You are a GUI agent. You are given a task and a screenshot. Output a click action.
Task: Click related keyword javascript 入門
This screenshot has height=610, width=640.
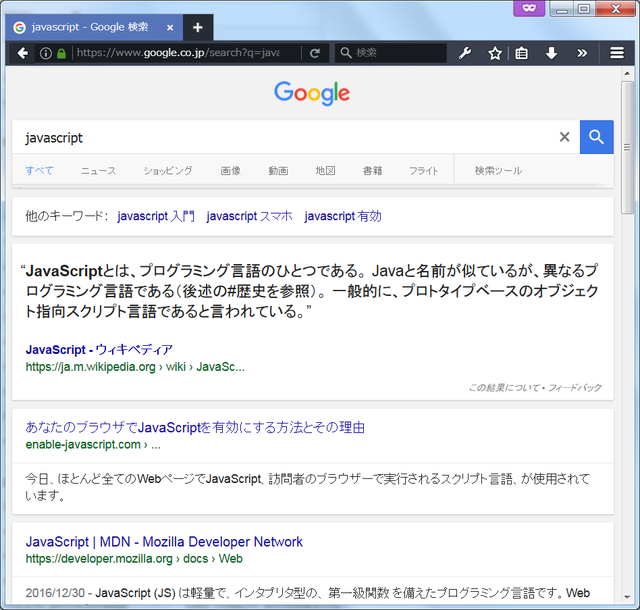pos(156,216)
